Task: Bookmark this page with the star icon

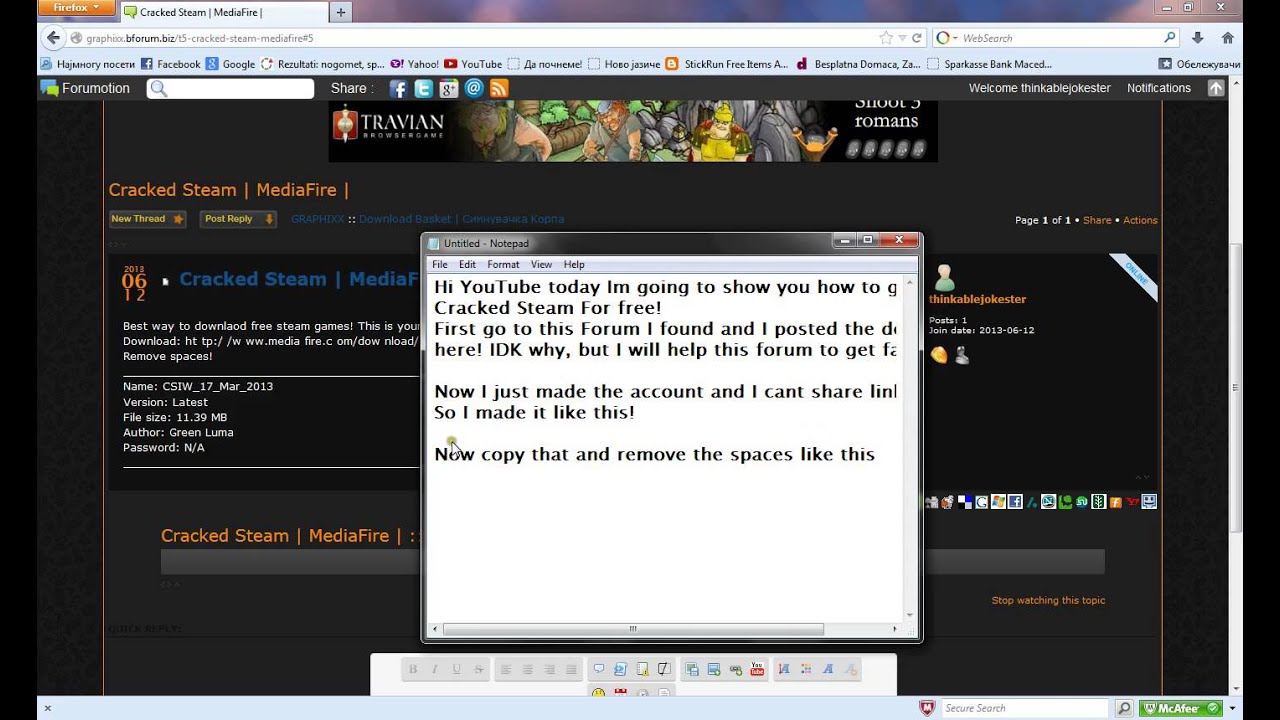Action: click(x=885, y=38)
